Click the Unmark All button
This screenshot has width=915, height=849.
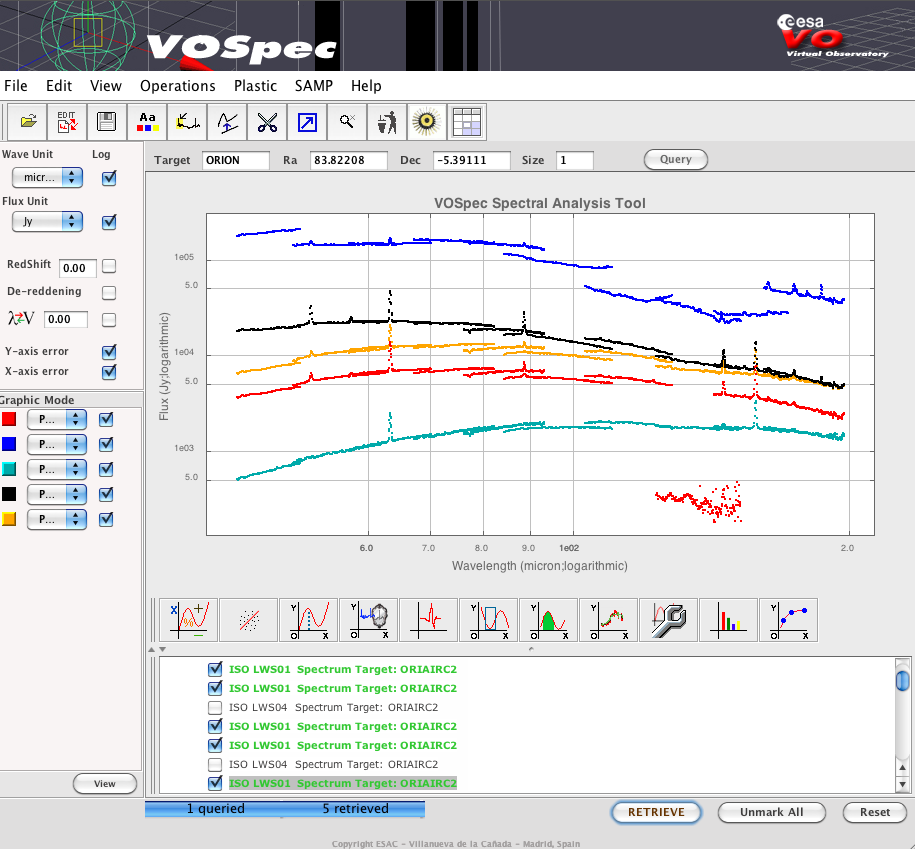(771, 812)
